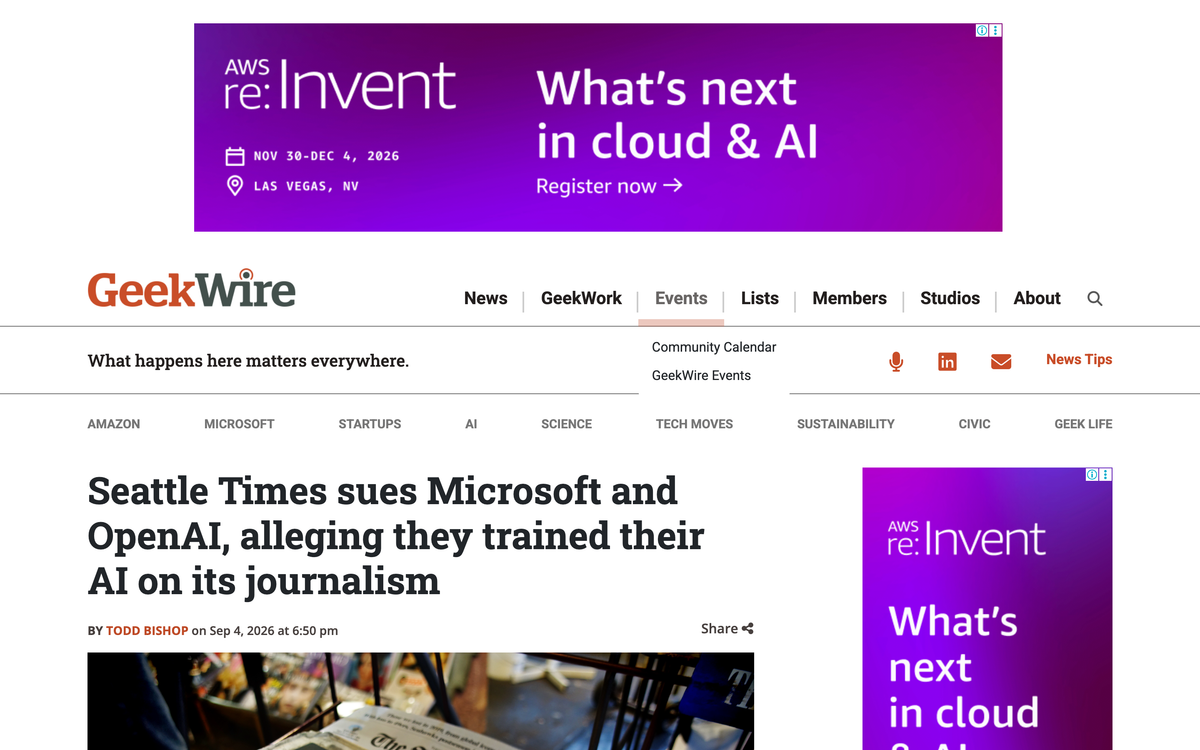1200x750 pixels.
Task: Open the Lists menu
Action: [x=760, y=298]
